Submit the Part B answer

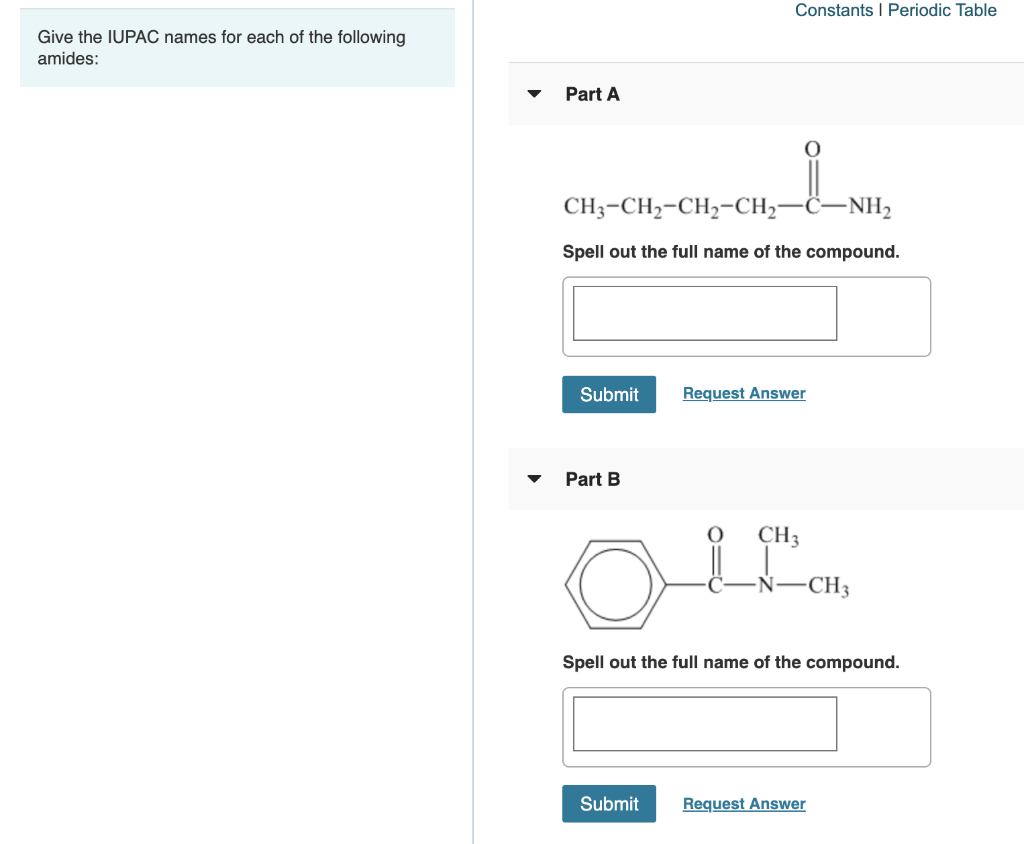608,803
